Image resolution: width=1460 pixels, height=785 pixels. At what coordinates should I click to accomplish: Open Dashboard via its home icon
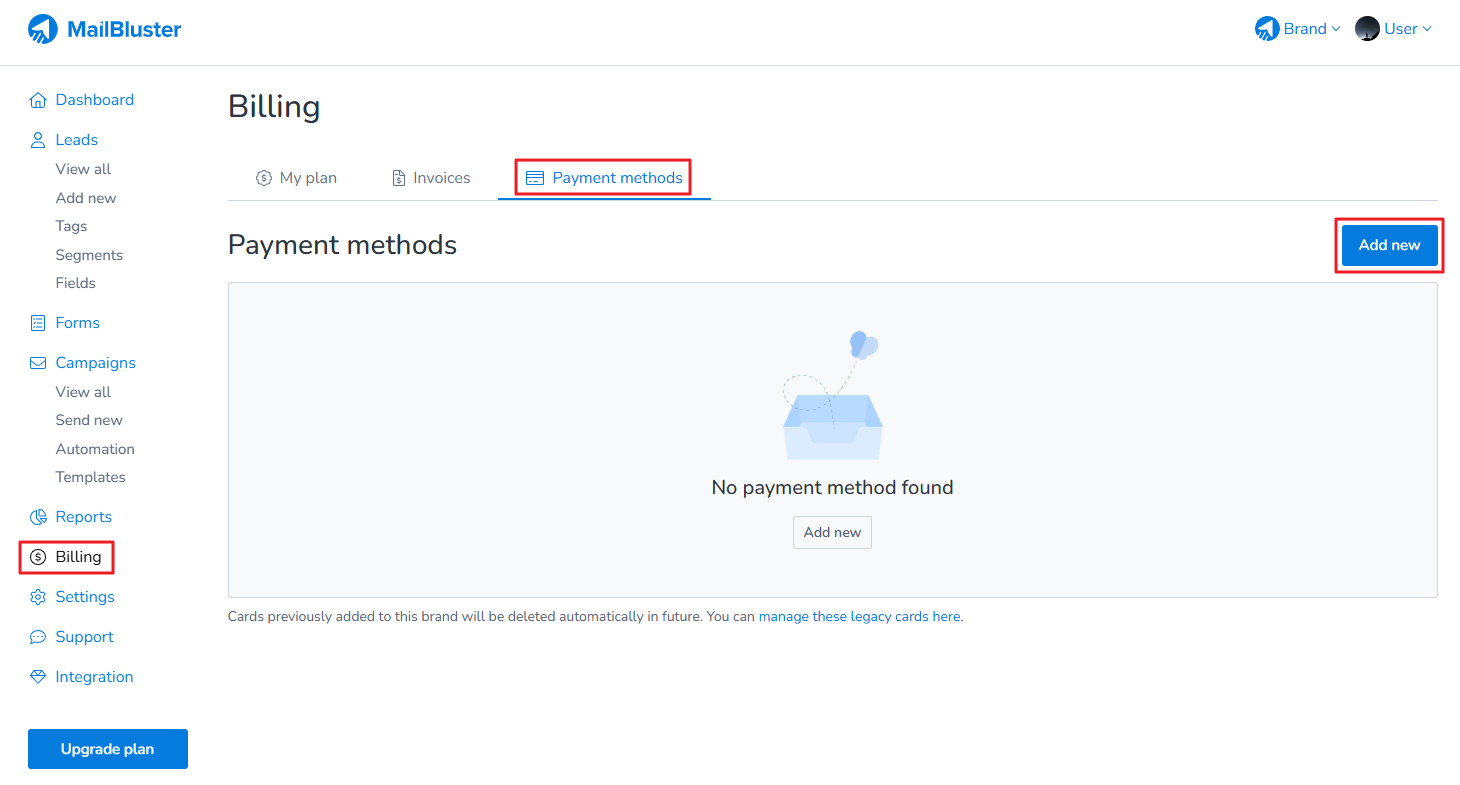38,100
